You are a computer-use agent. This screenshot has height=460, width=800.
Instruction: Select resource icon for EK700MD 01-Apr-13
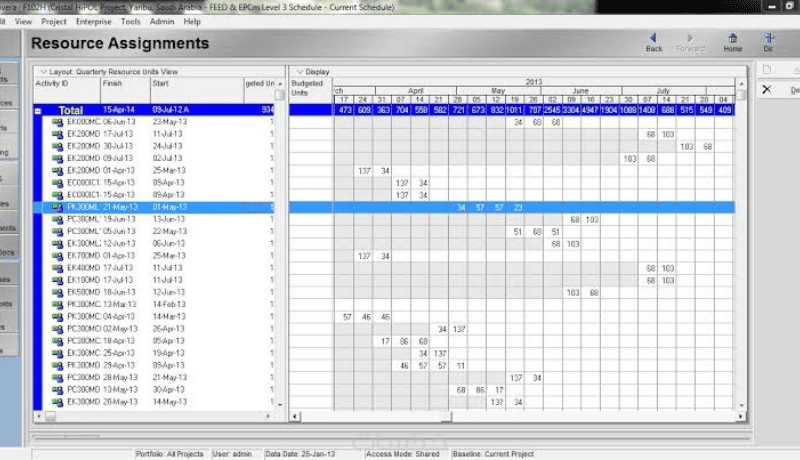pos(58,256)
